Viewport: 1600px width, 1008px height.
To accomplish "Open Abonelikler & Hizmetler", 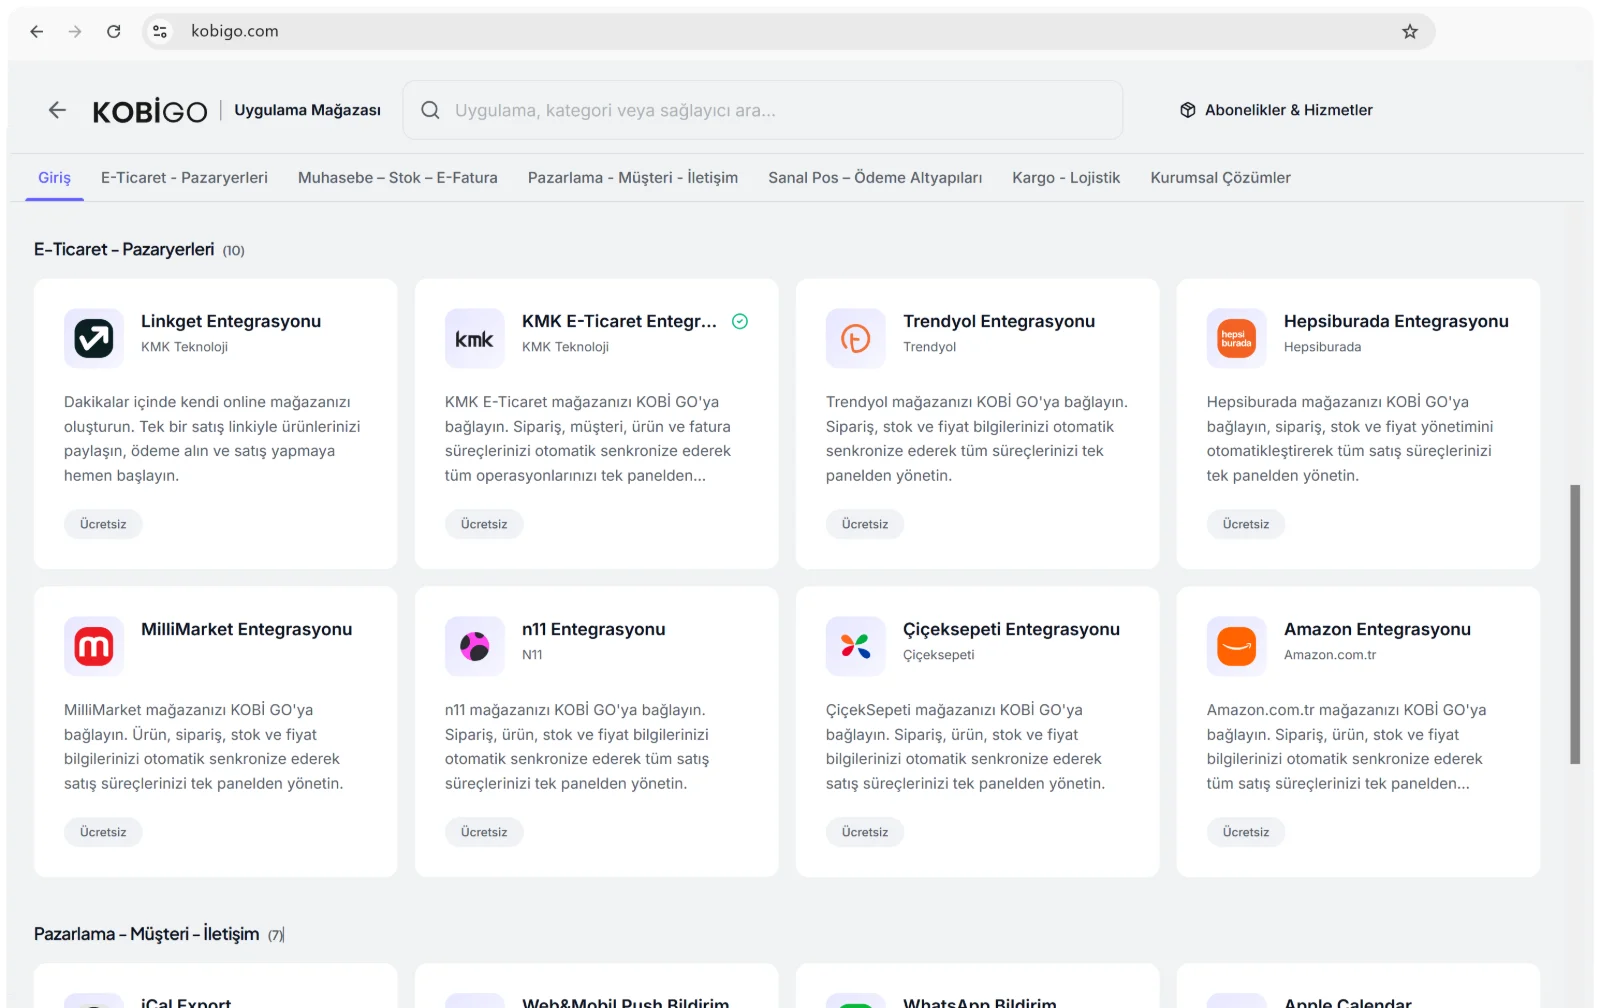I will [1276, 110].
